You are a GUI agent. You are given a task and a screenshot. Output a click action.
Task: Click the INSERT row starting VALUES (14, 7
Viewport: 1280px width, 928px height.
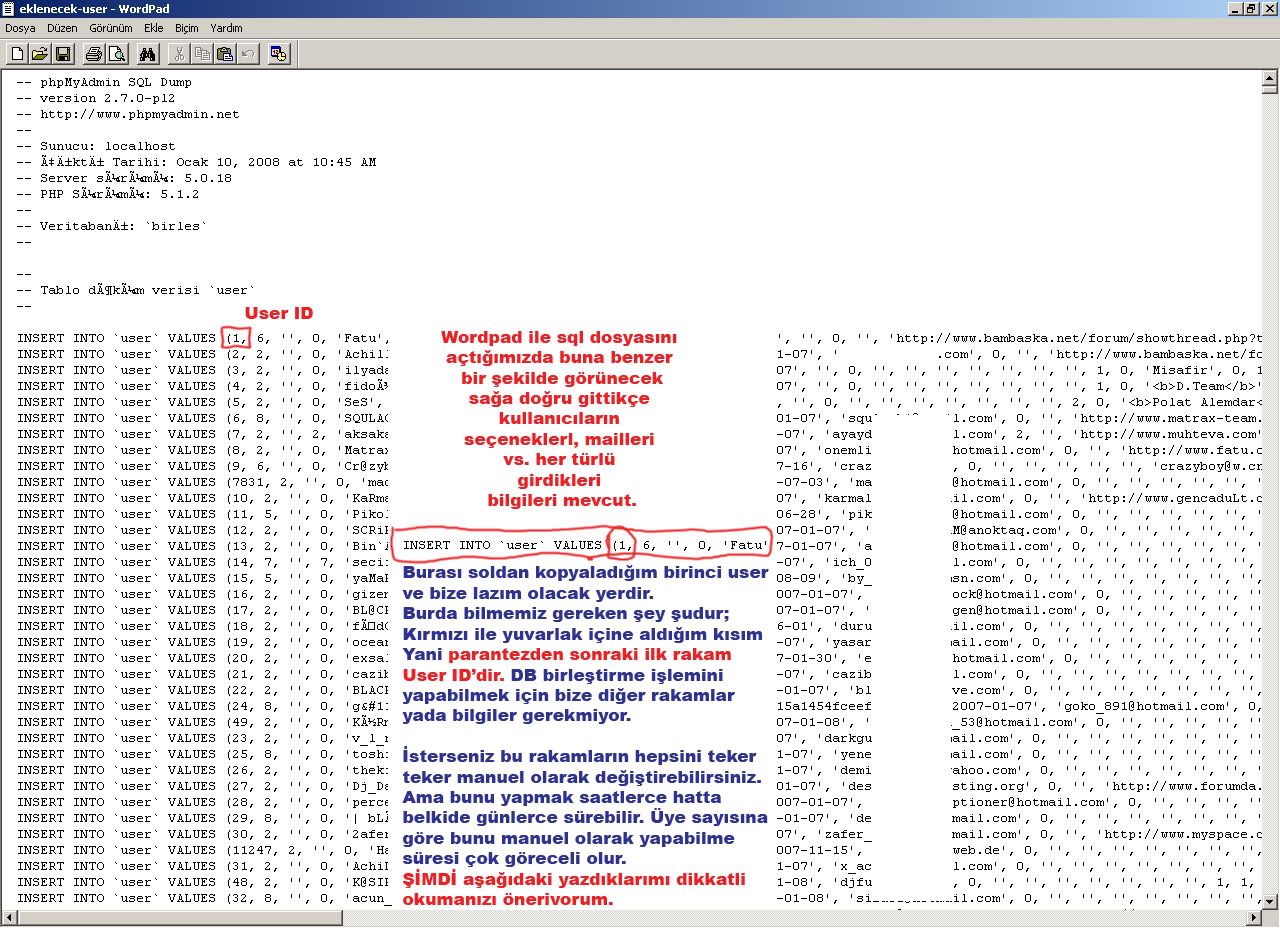pos(203,562)
